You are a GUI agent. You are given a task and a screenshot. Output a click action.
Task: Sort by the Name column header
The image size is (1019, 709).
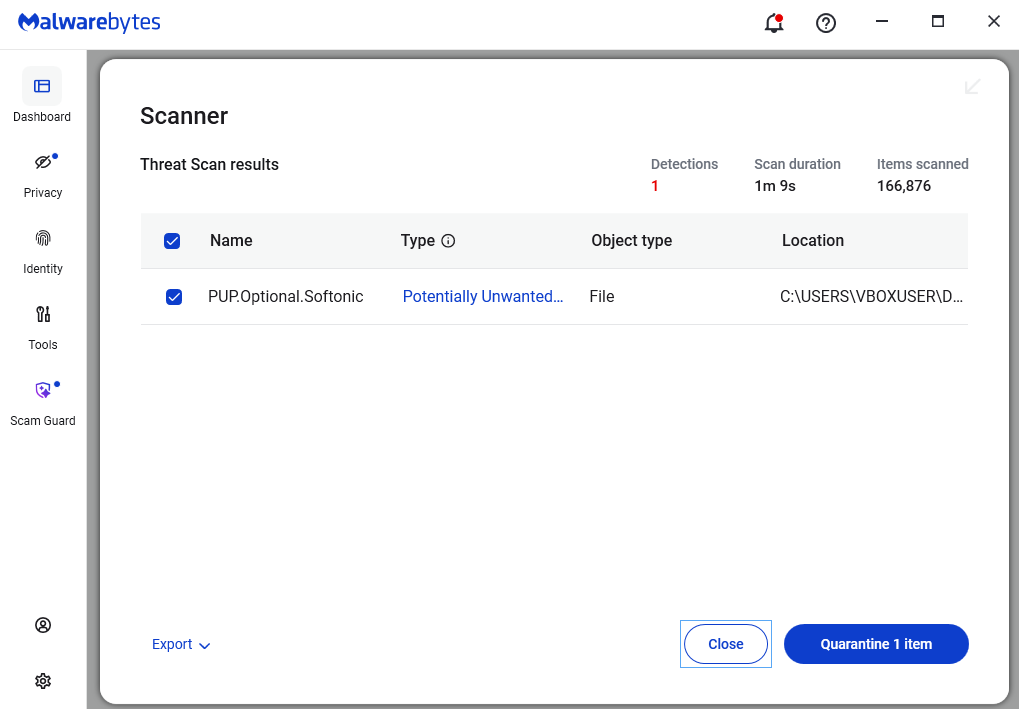point(231,240)
